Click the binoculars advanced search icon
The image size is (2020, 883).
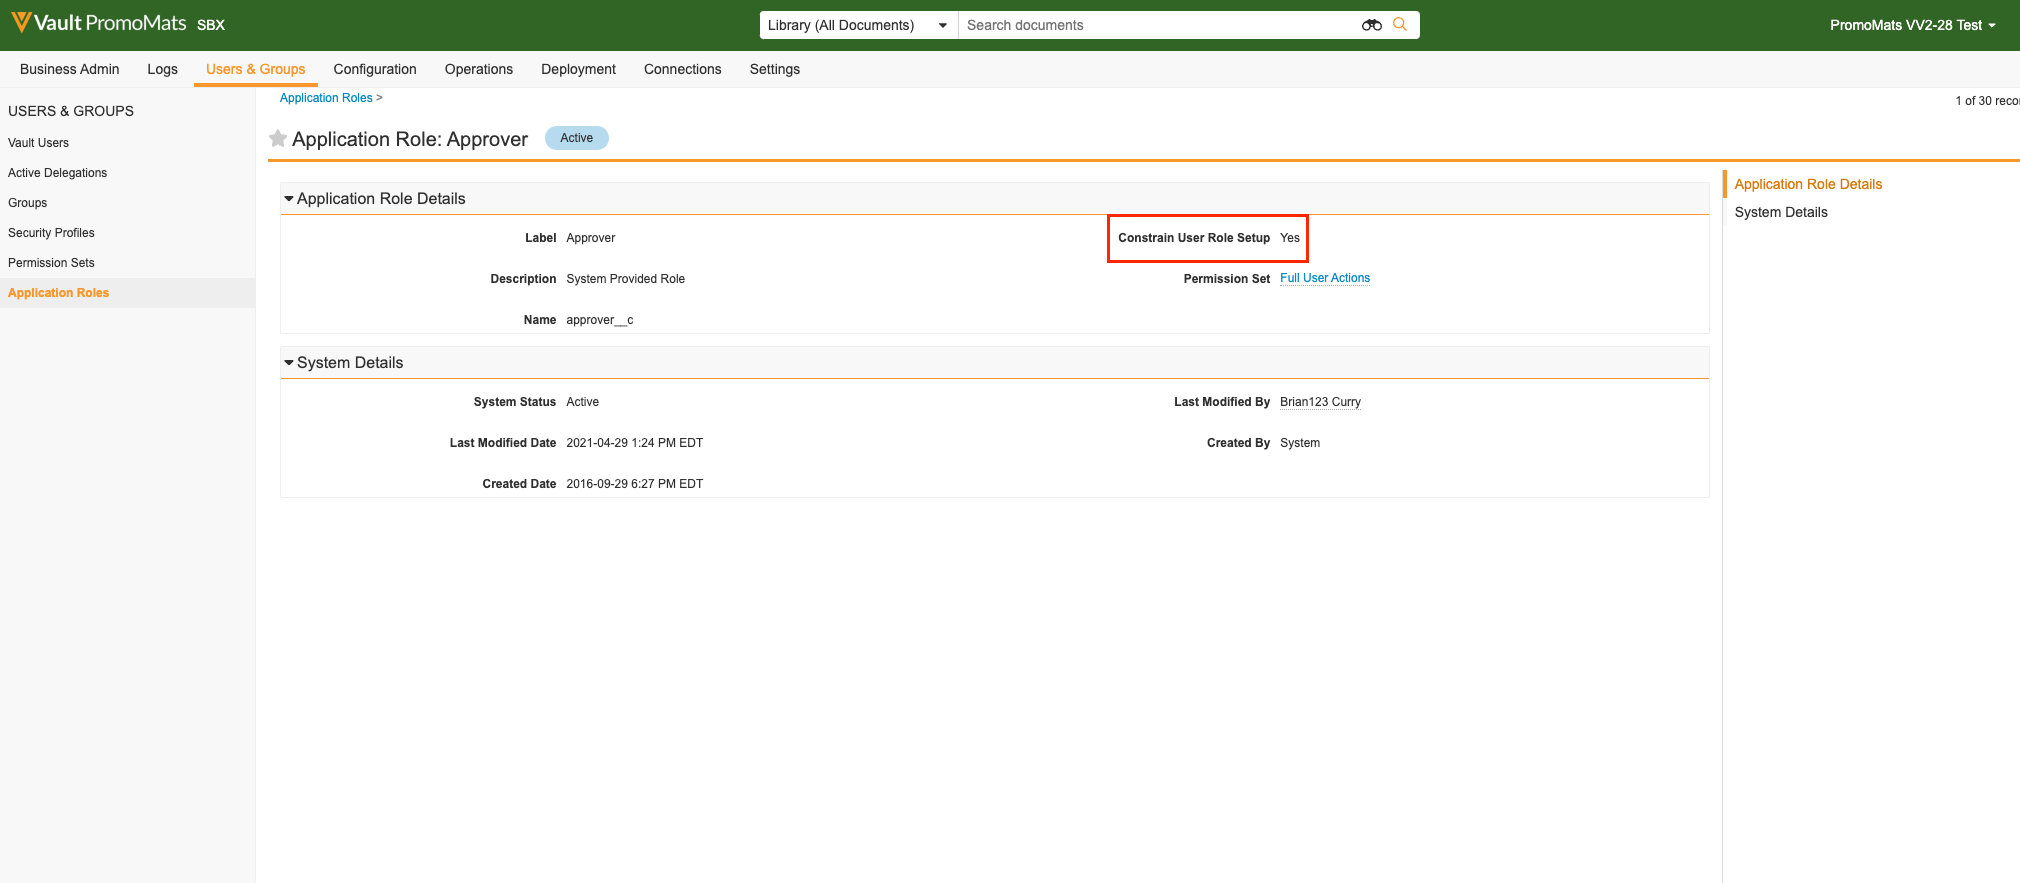coord(1371,25)
